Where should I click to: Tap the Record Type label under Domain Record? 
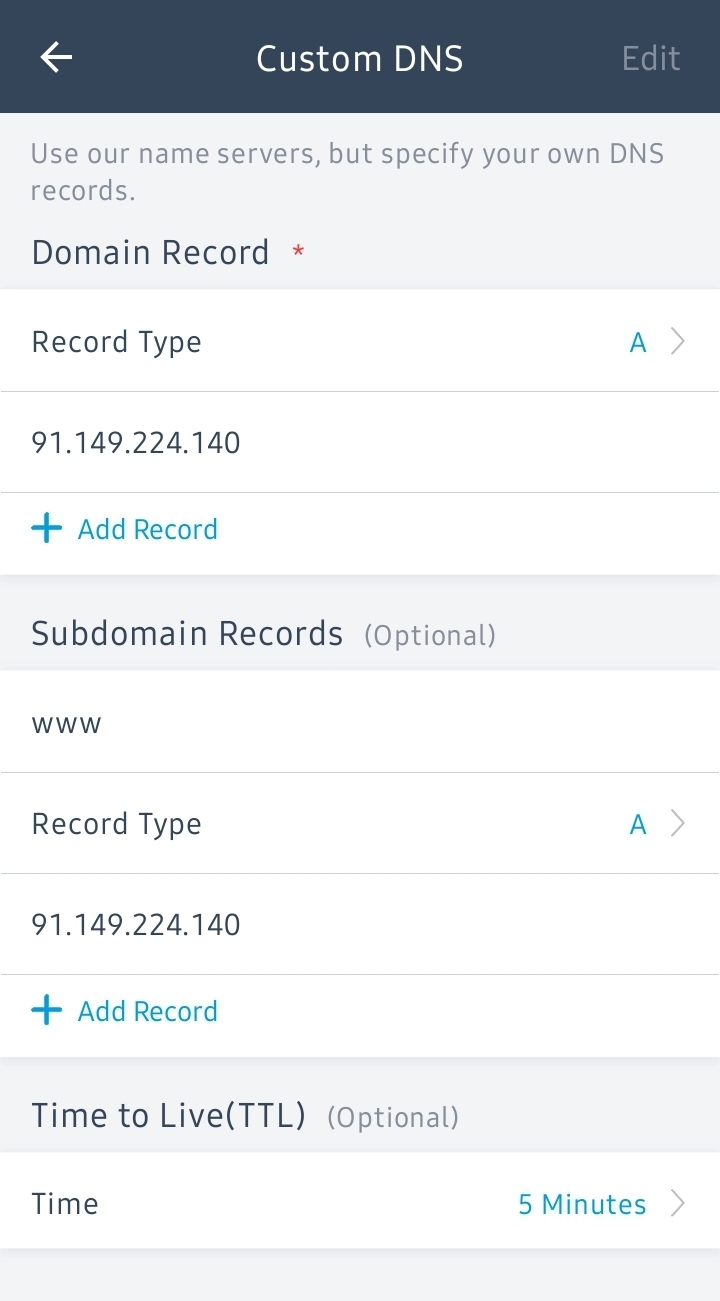pos(117,342)
